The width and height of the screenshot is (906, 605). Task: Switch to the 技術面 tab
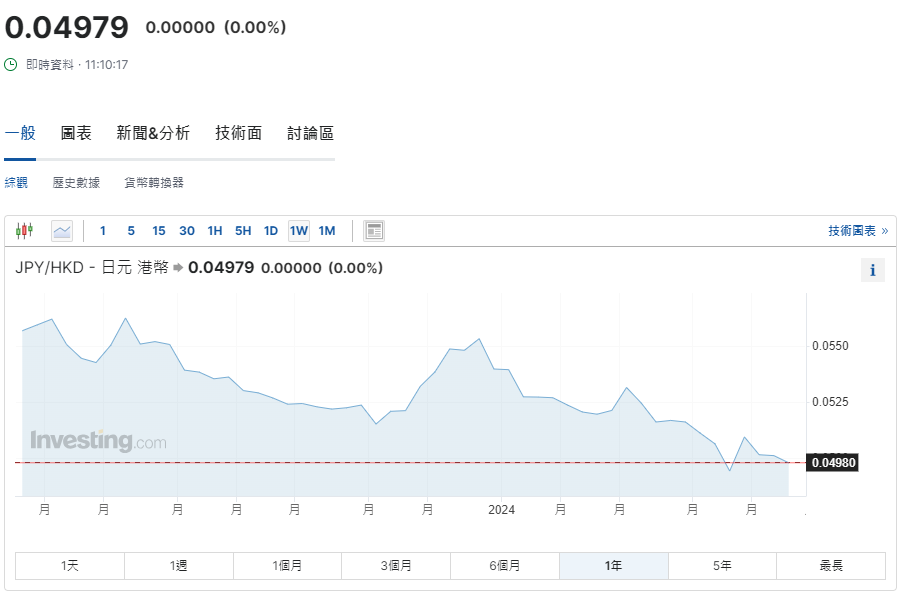[238, 133]
